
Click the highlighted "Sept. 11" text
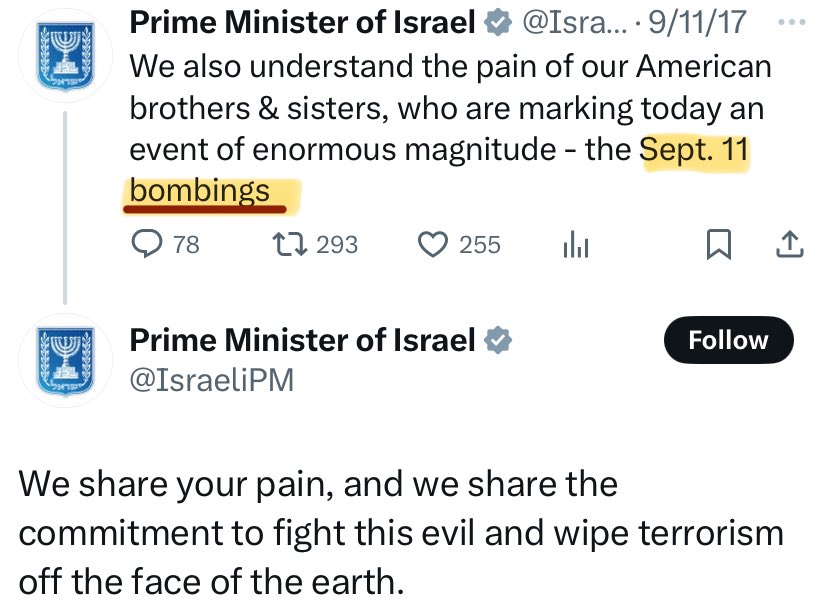tap(695, 150)
